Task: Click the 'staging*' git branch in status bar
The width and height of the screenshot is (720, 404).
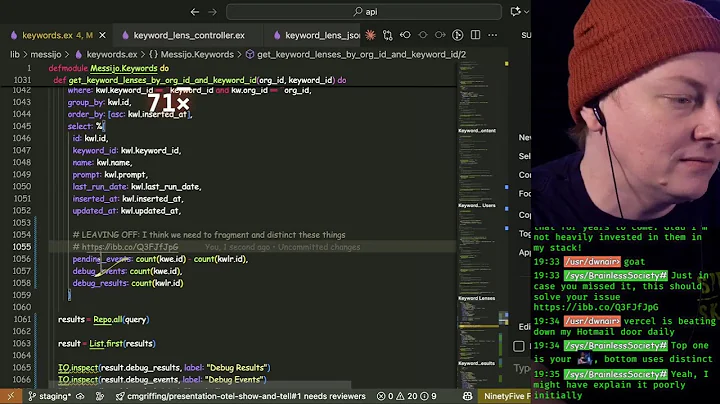Action: [x=50, y=396]
